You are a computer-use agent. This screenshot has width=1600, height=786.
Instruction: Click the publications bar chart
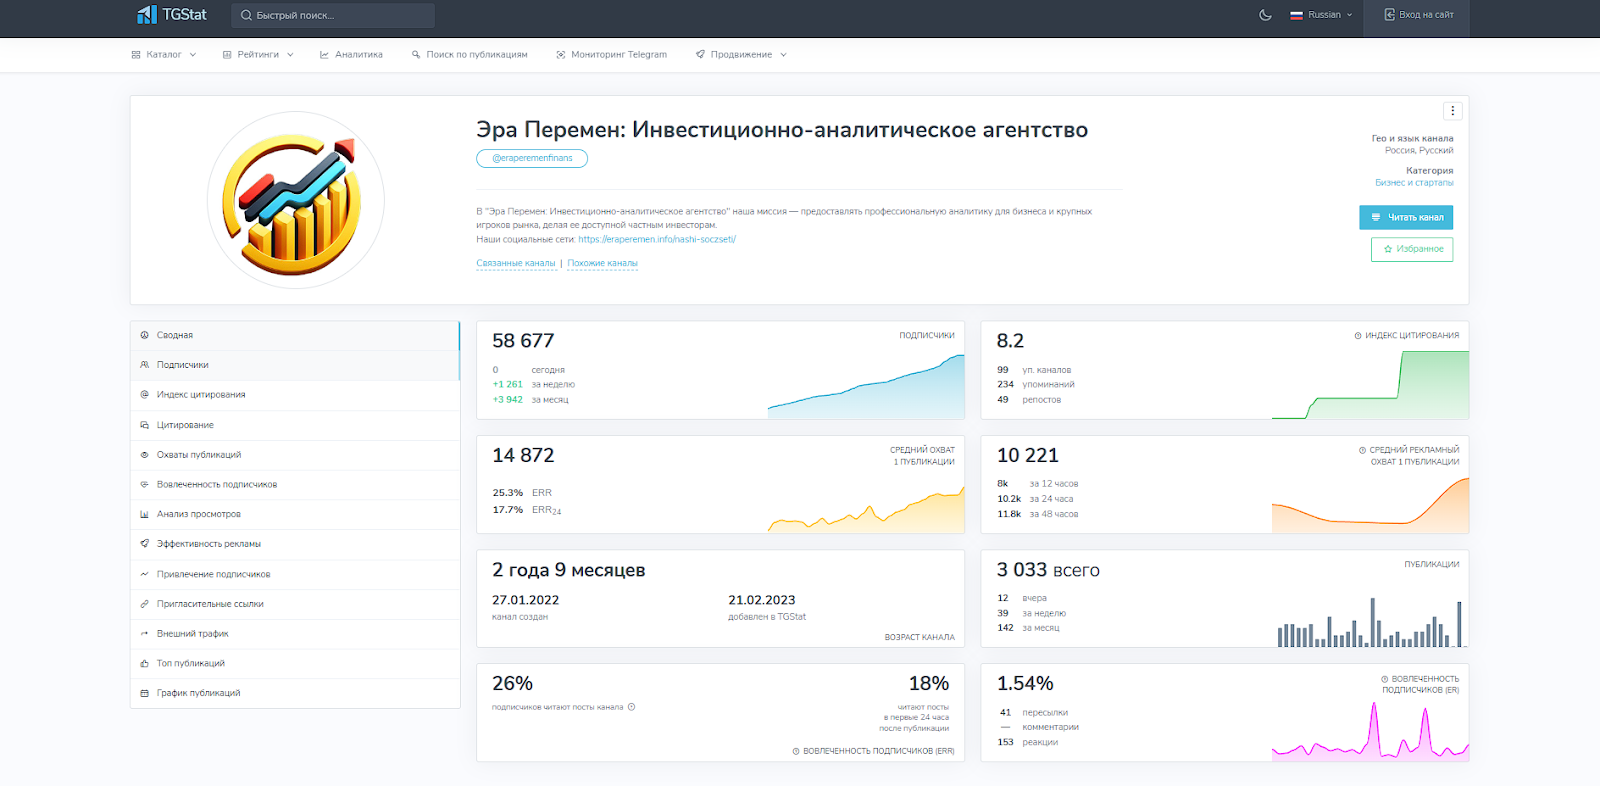tap(1370, 622)
